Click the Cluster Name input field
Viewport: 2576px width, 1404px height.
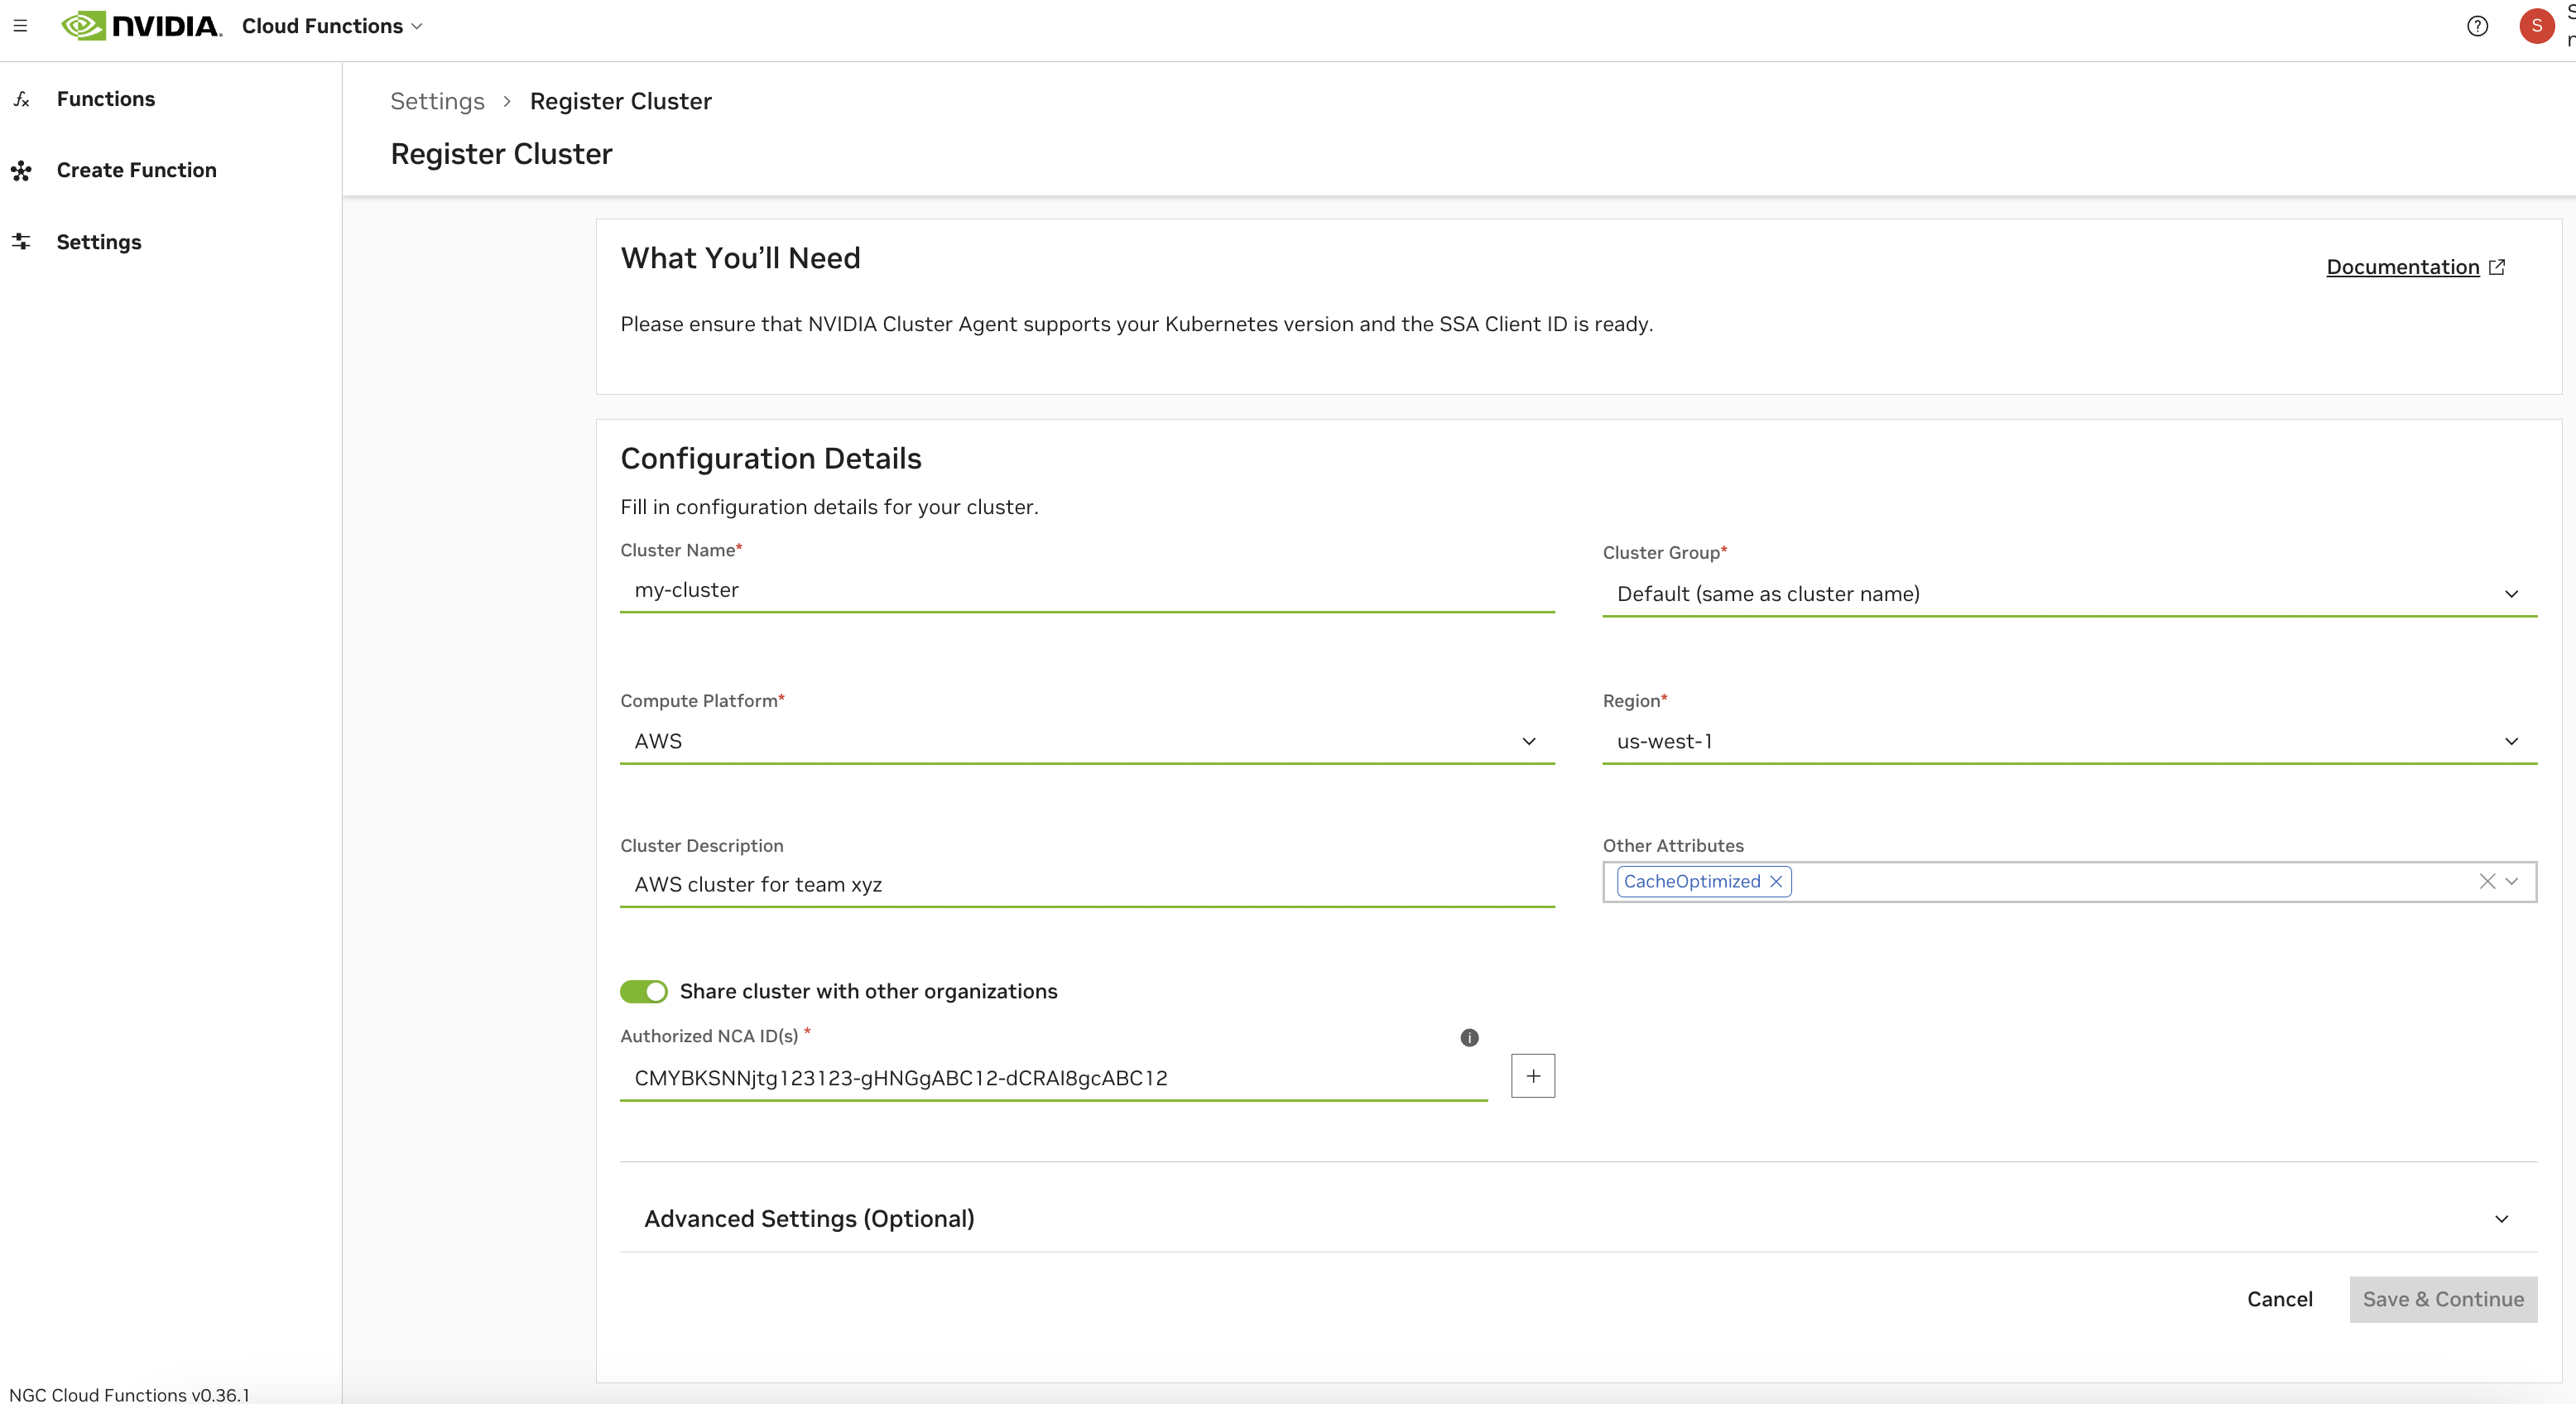point(1087,590)
